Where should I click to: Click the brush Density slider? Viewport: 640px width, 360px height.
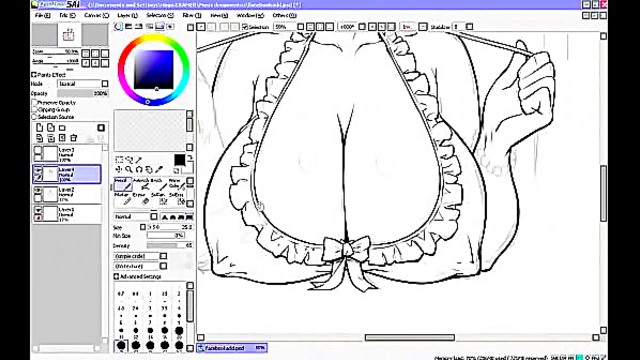(170, 246)
